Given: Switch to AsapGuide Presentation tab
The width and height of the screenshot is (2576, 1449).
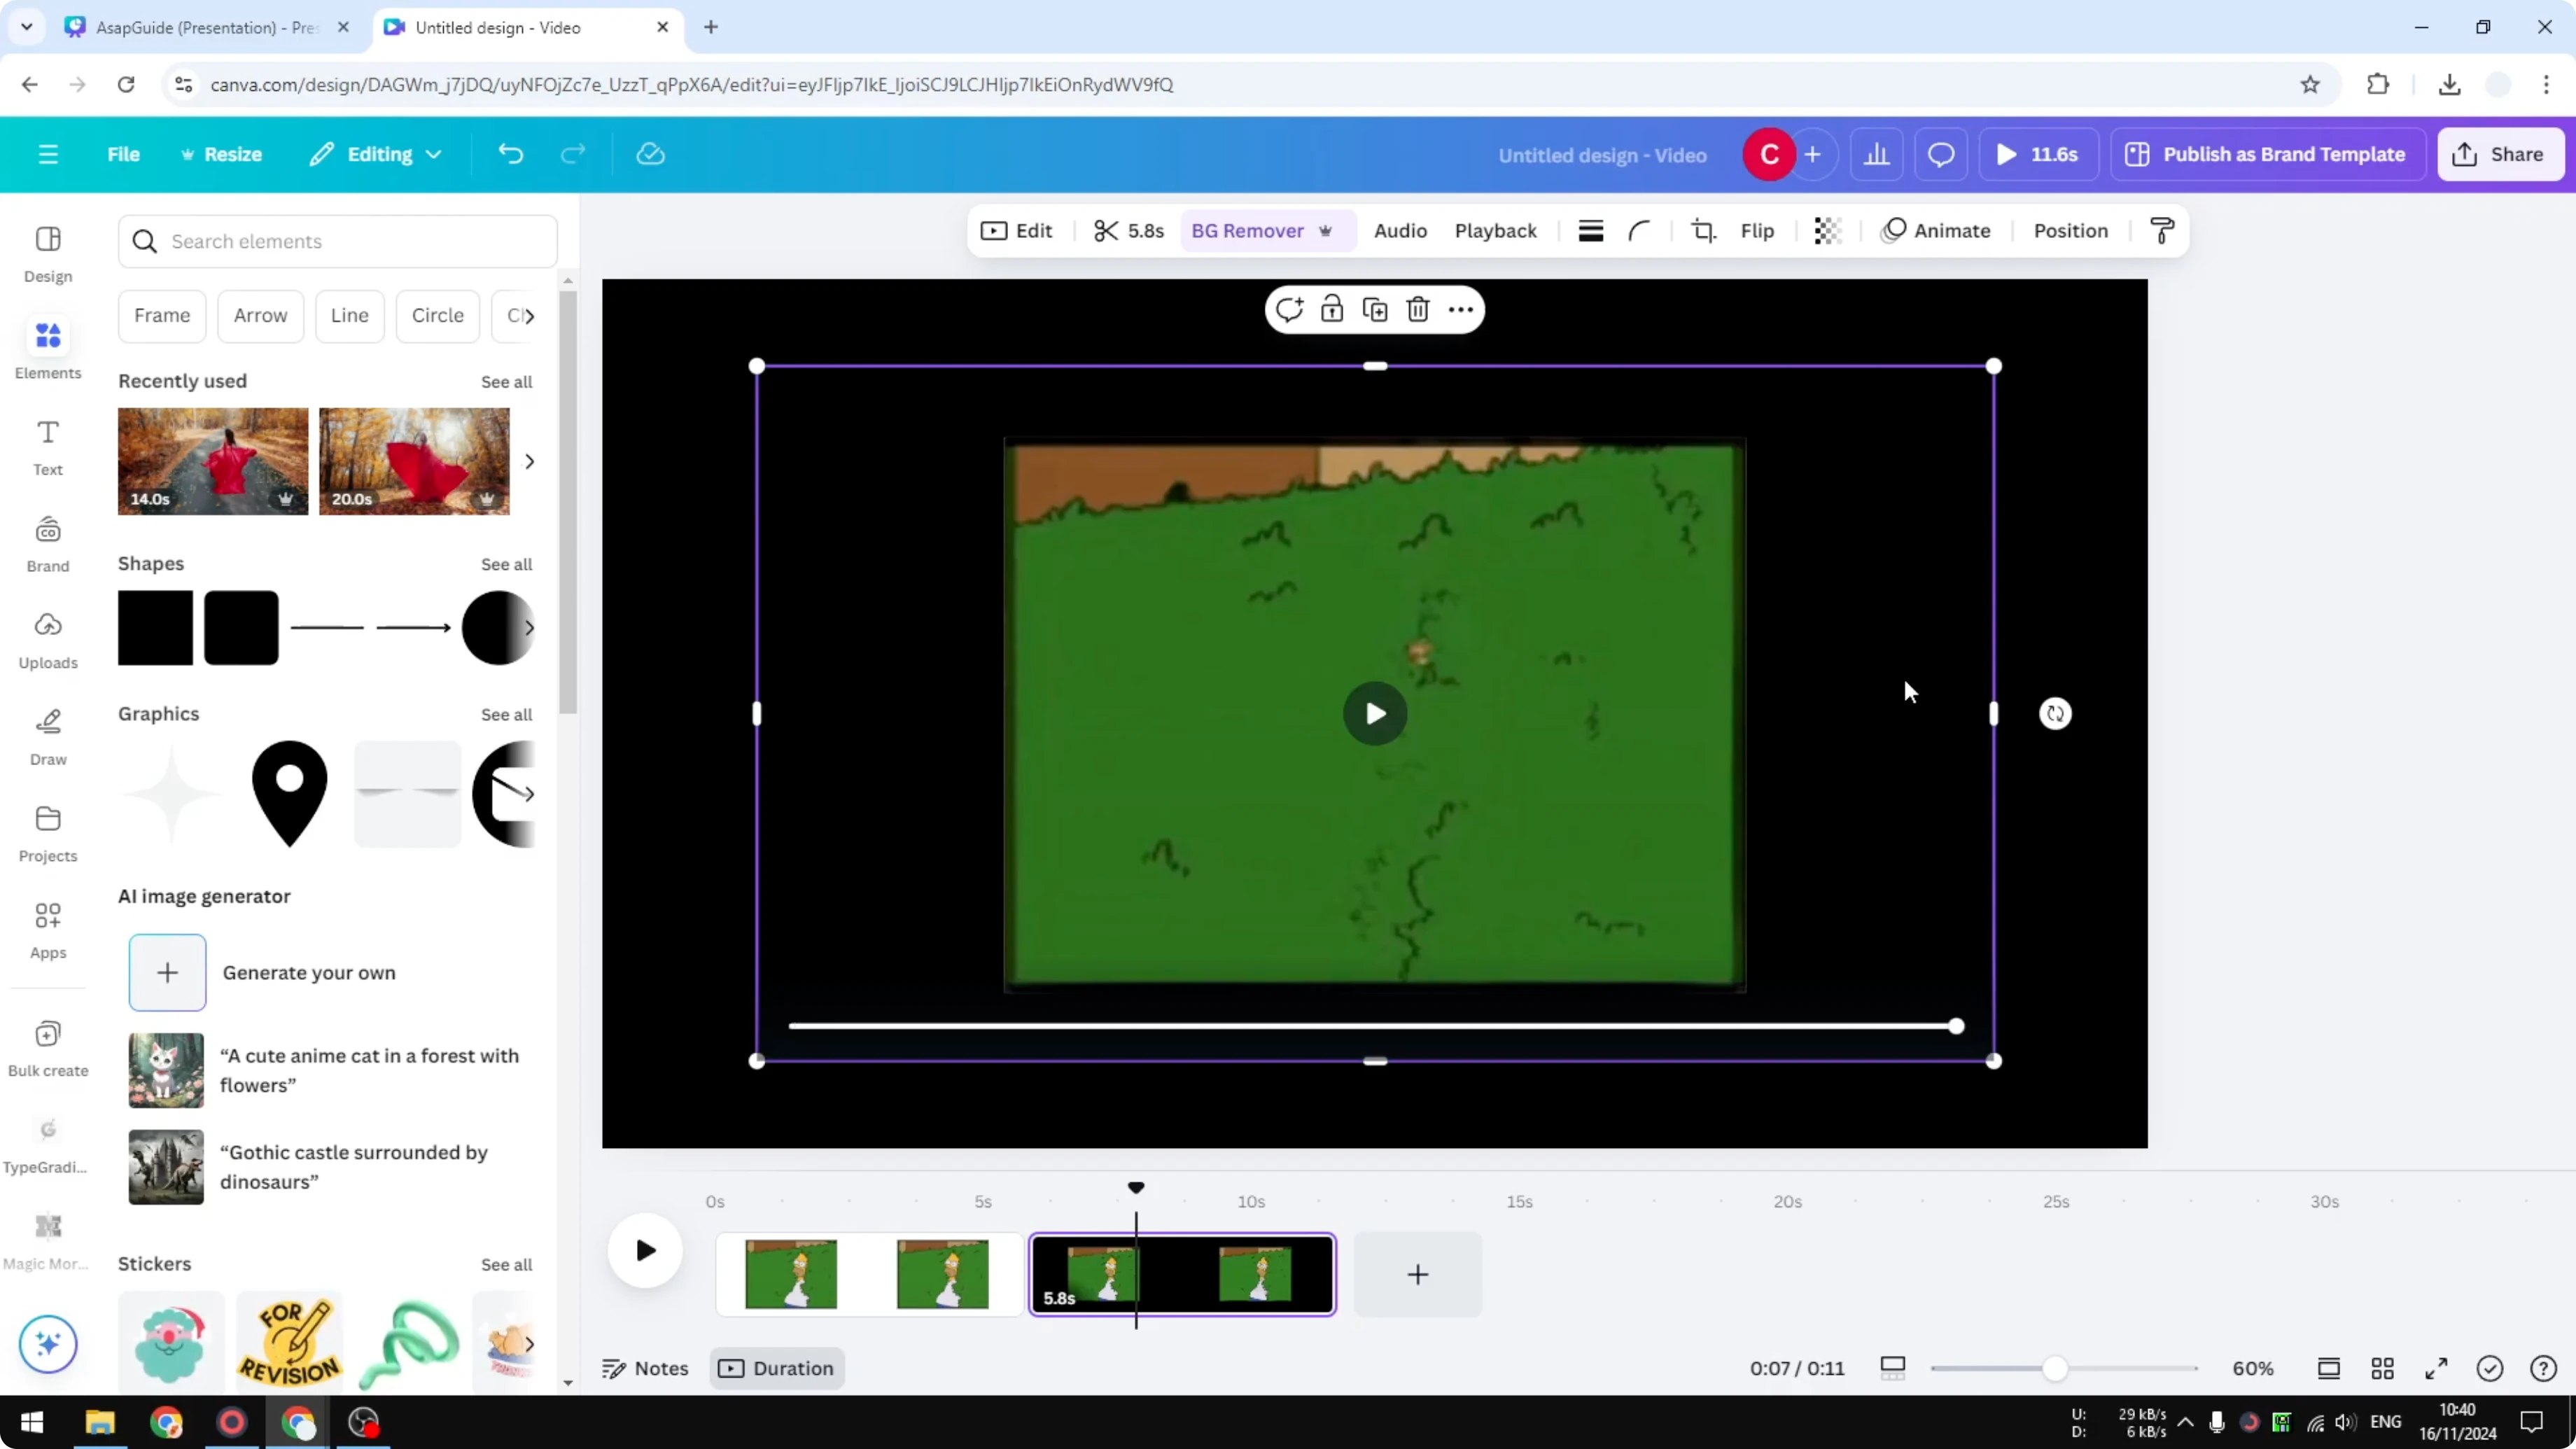Looking at the screenshot, I should pyautogui.click(x=205, y=27).
